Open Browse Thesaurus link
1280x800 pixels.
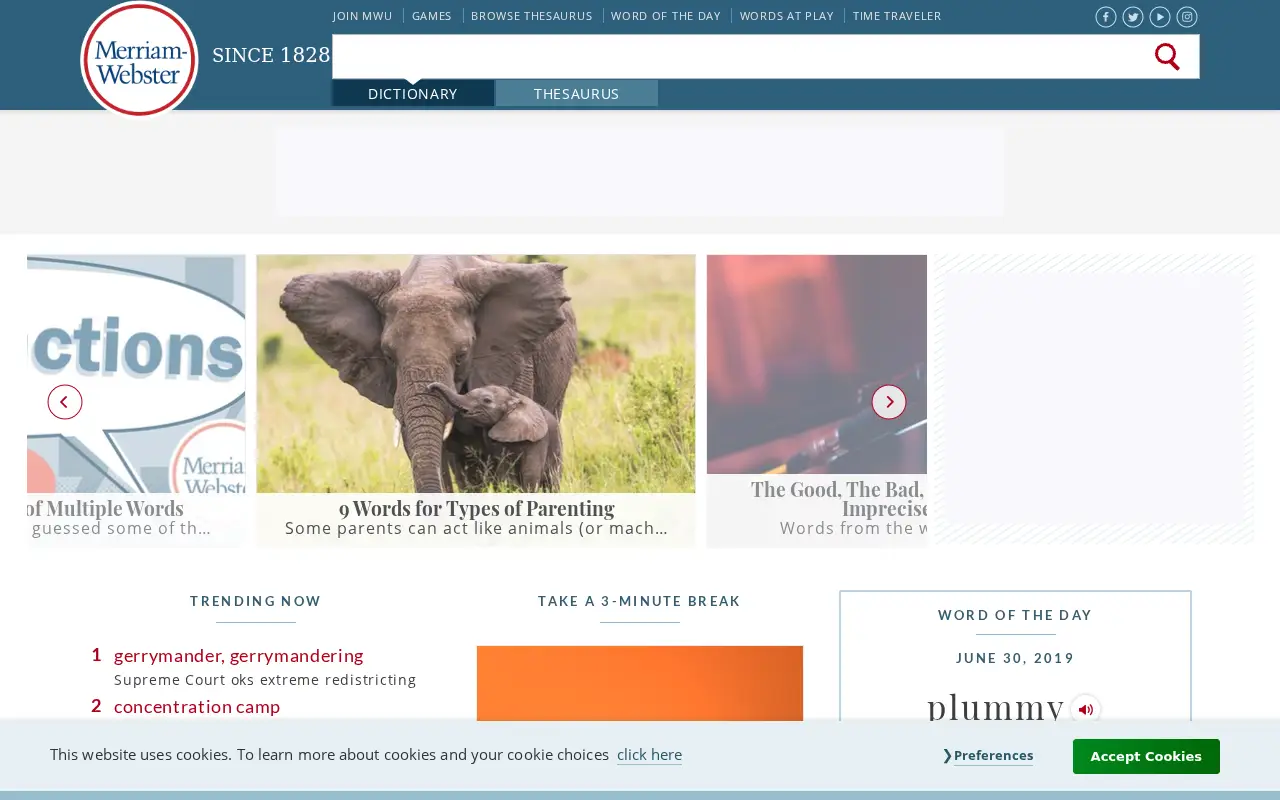531,16
